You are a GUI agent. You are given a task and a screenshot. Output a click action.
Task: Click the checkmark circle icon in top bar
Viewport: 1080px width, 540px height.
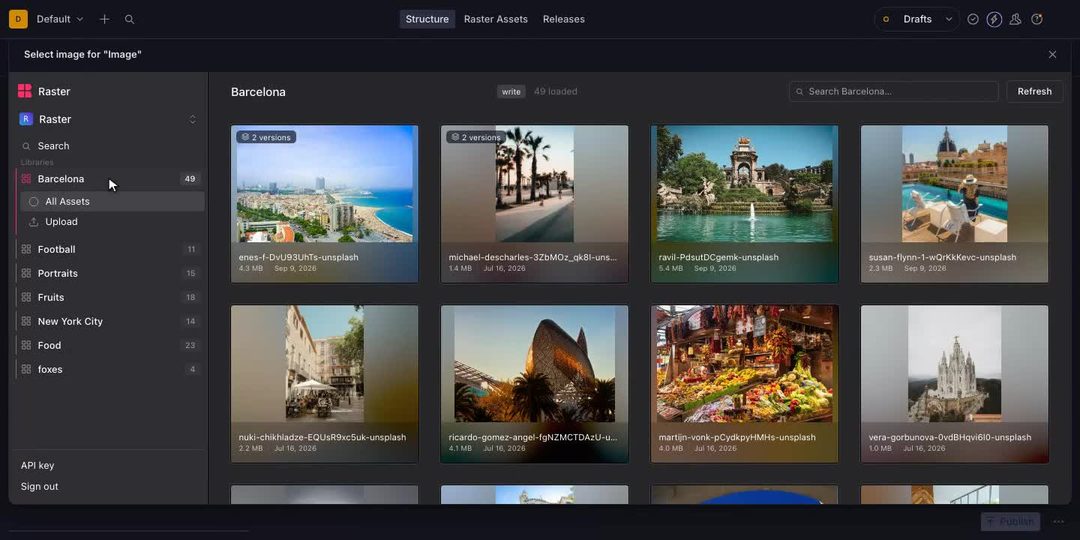pos(973,19)
